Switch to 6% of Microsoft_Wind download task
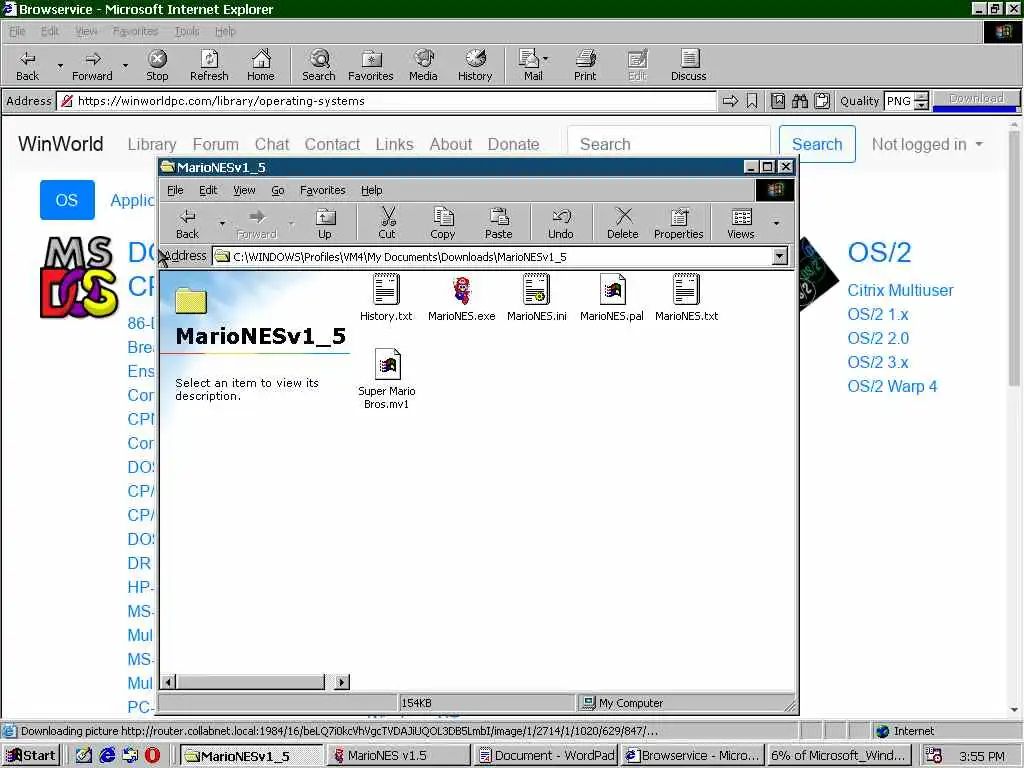This screenshot has width=1024, height=768. (838, 756)
